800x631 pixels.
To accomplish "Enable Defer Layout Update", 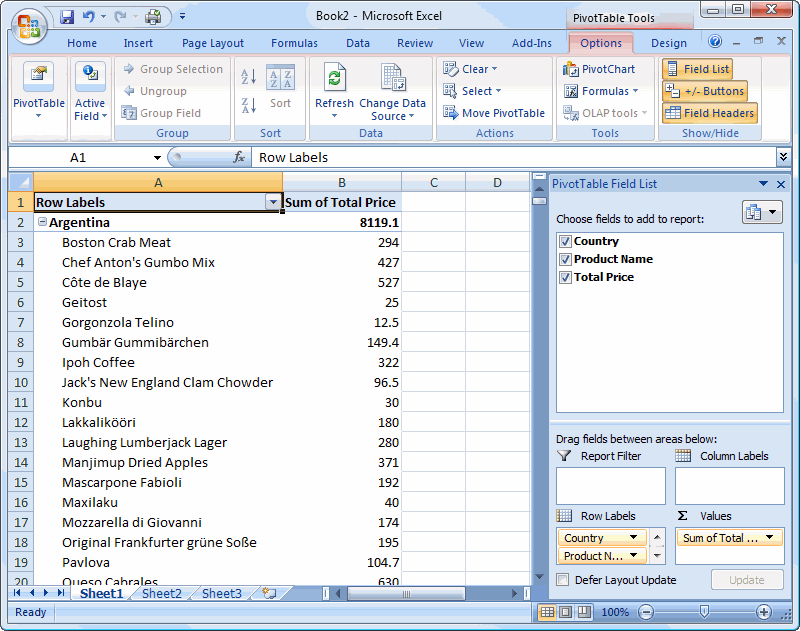I will [x=563, y=579].
